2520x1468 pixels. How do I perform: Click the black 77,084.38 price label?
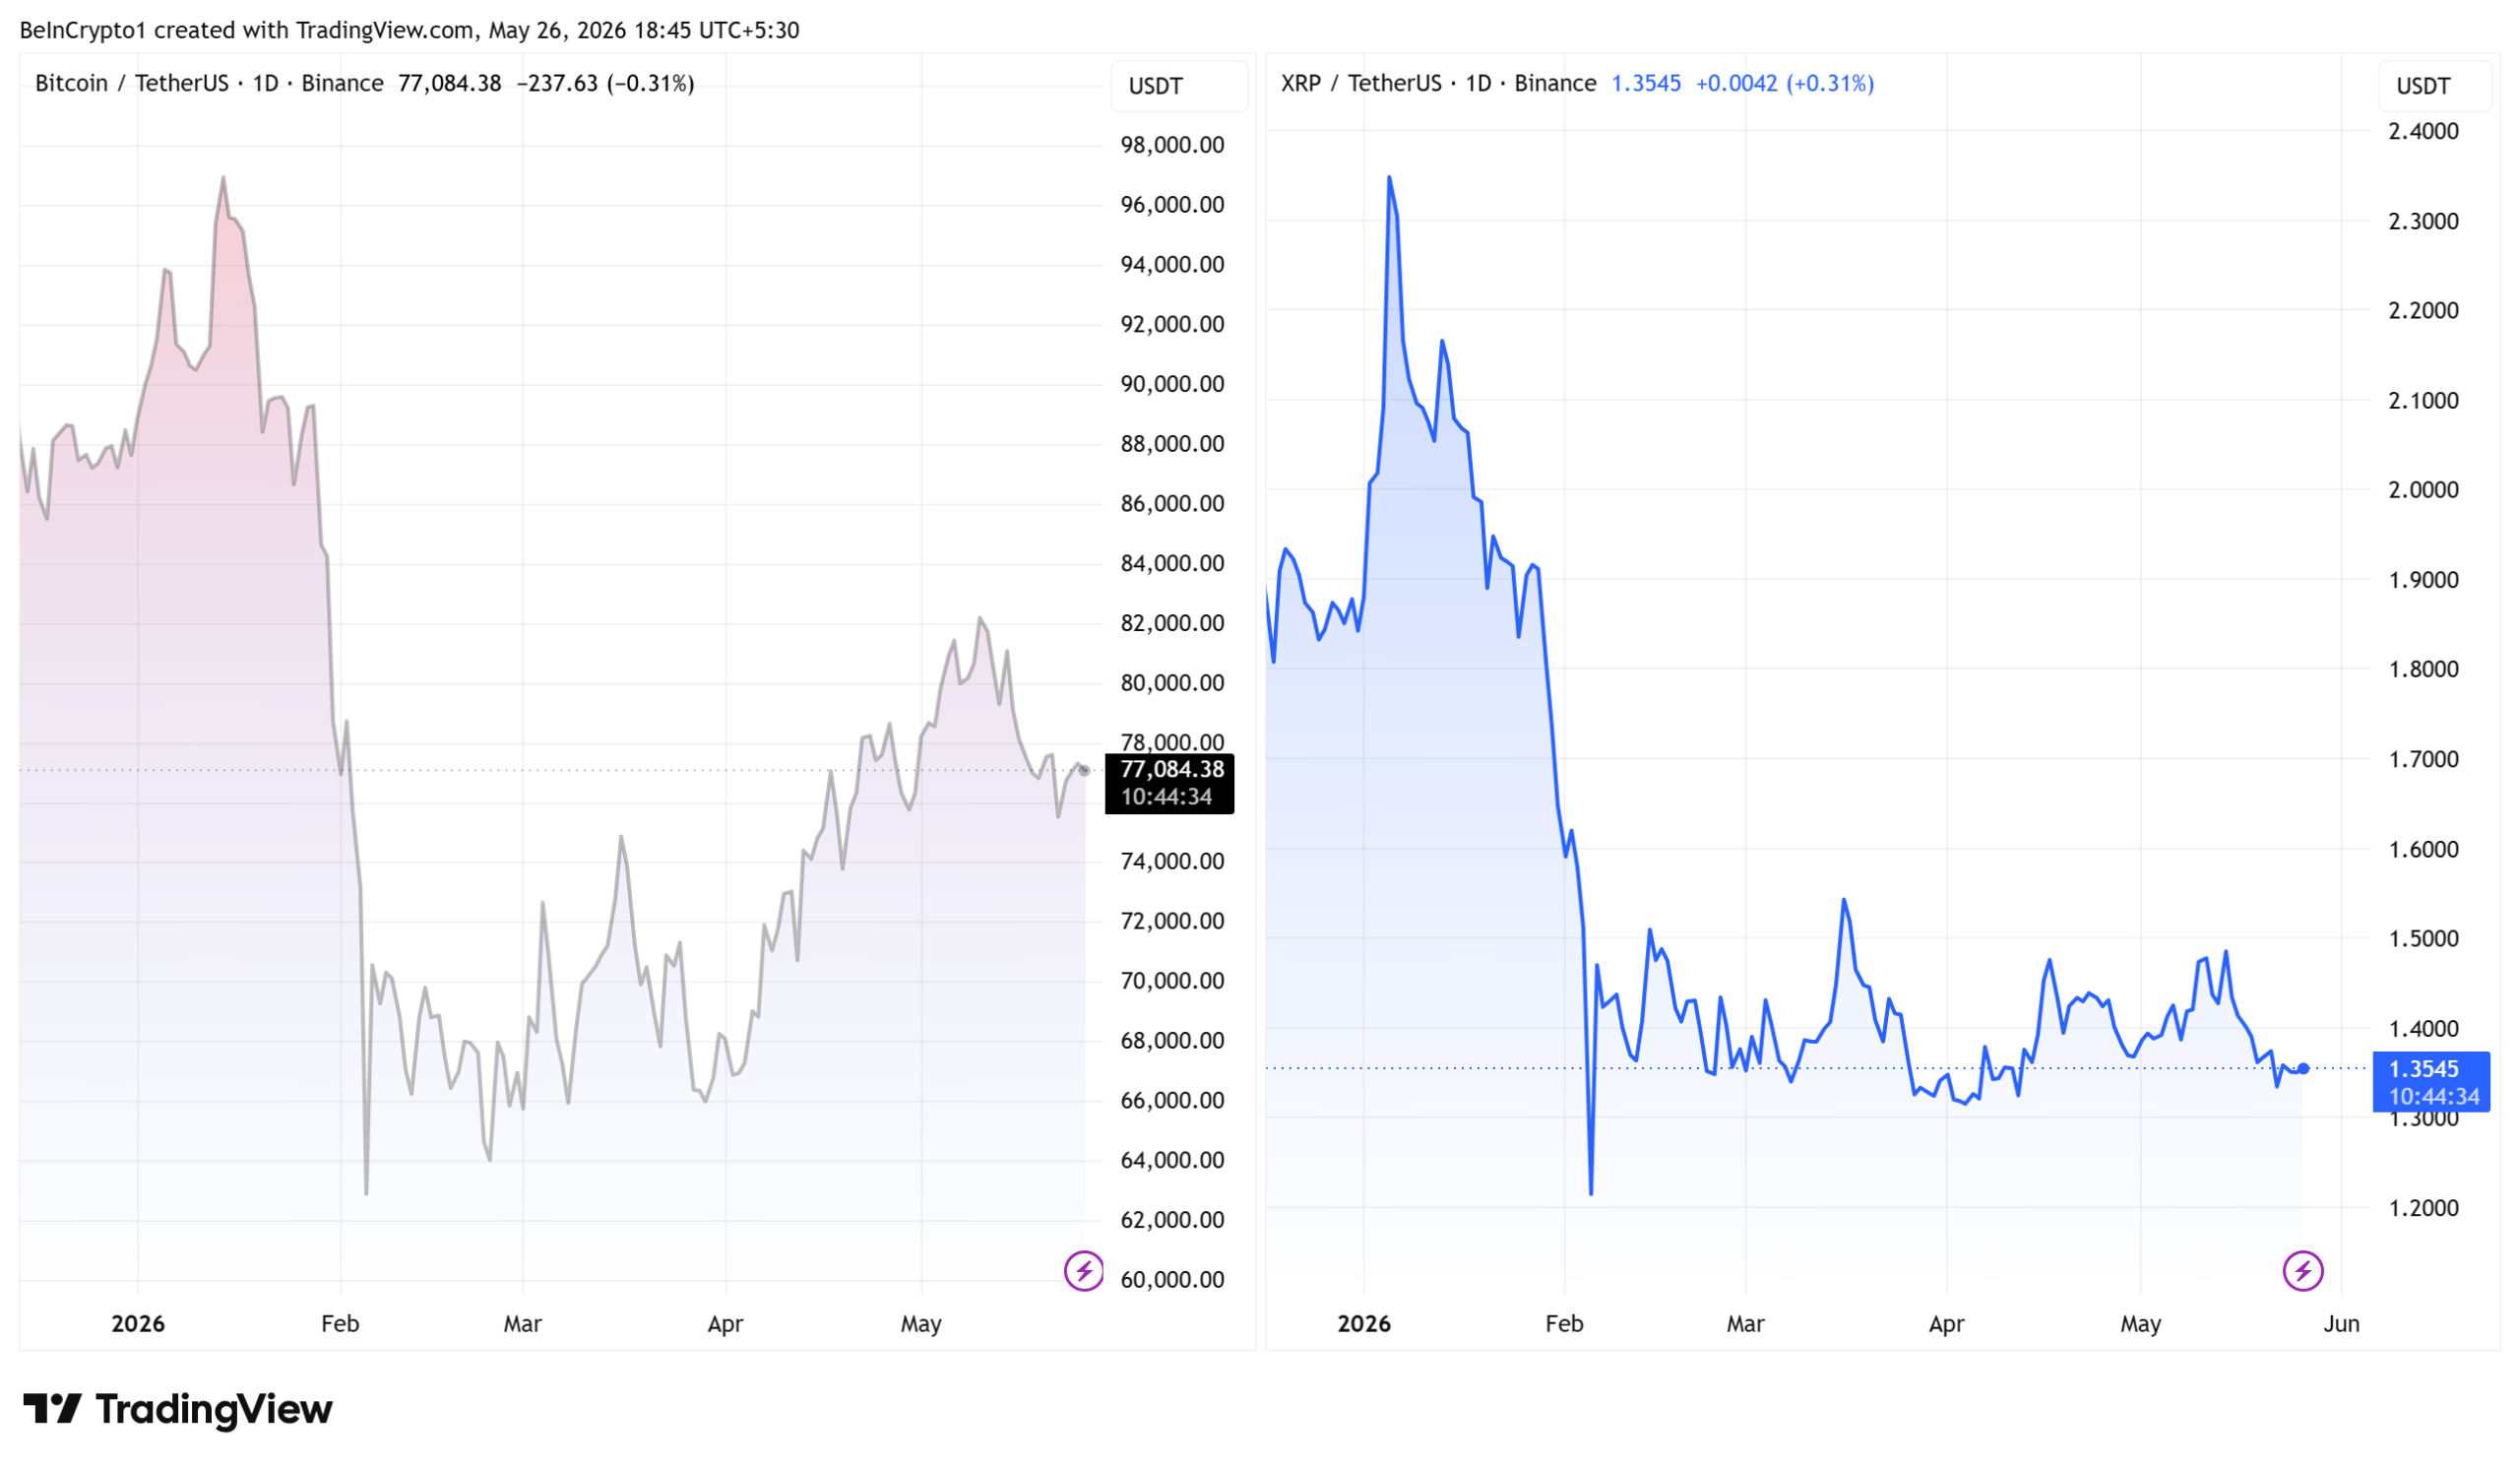coord(1169,783)
